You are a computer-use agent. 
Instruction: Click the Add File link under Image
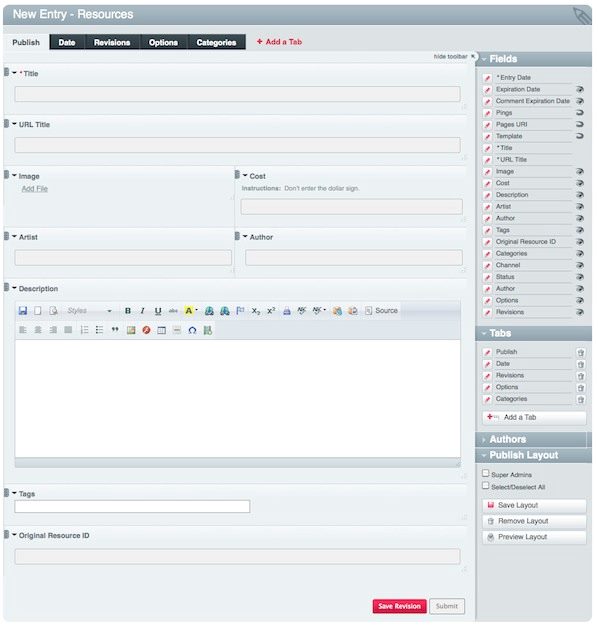tap(35, 189)
